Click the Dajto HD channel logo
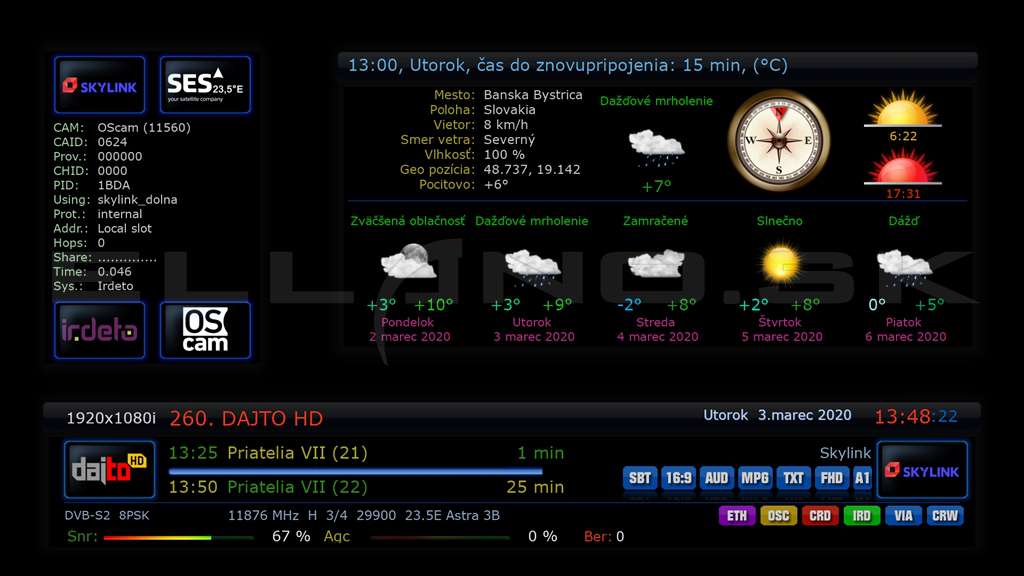Screen dimensions: 1024x576 [110, 470]
